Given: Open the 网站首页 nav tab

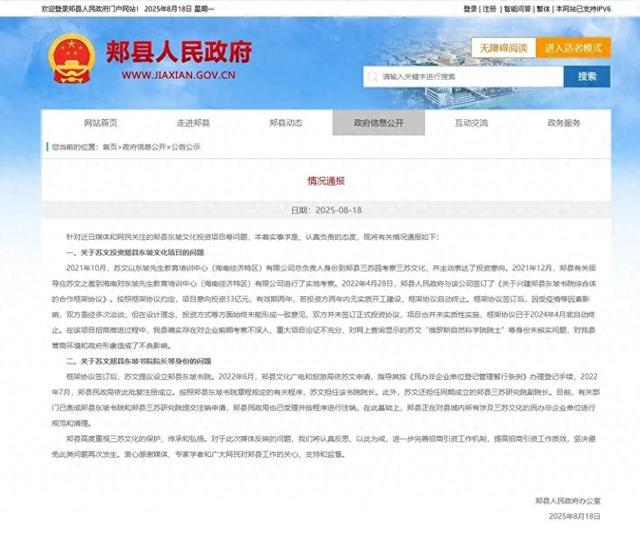Looking at the screenshot, I should 100,123.
